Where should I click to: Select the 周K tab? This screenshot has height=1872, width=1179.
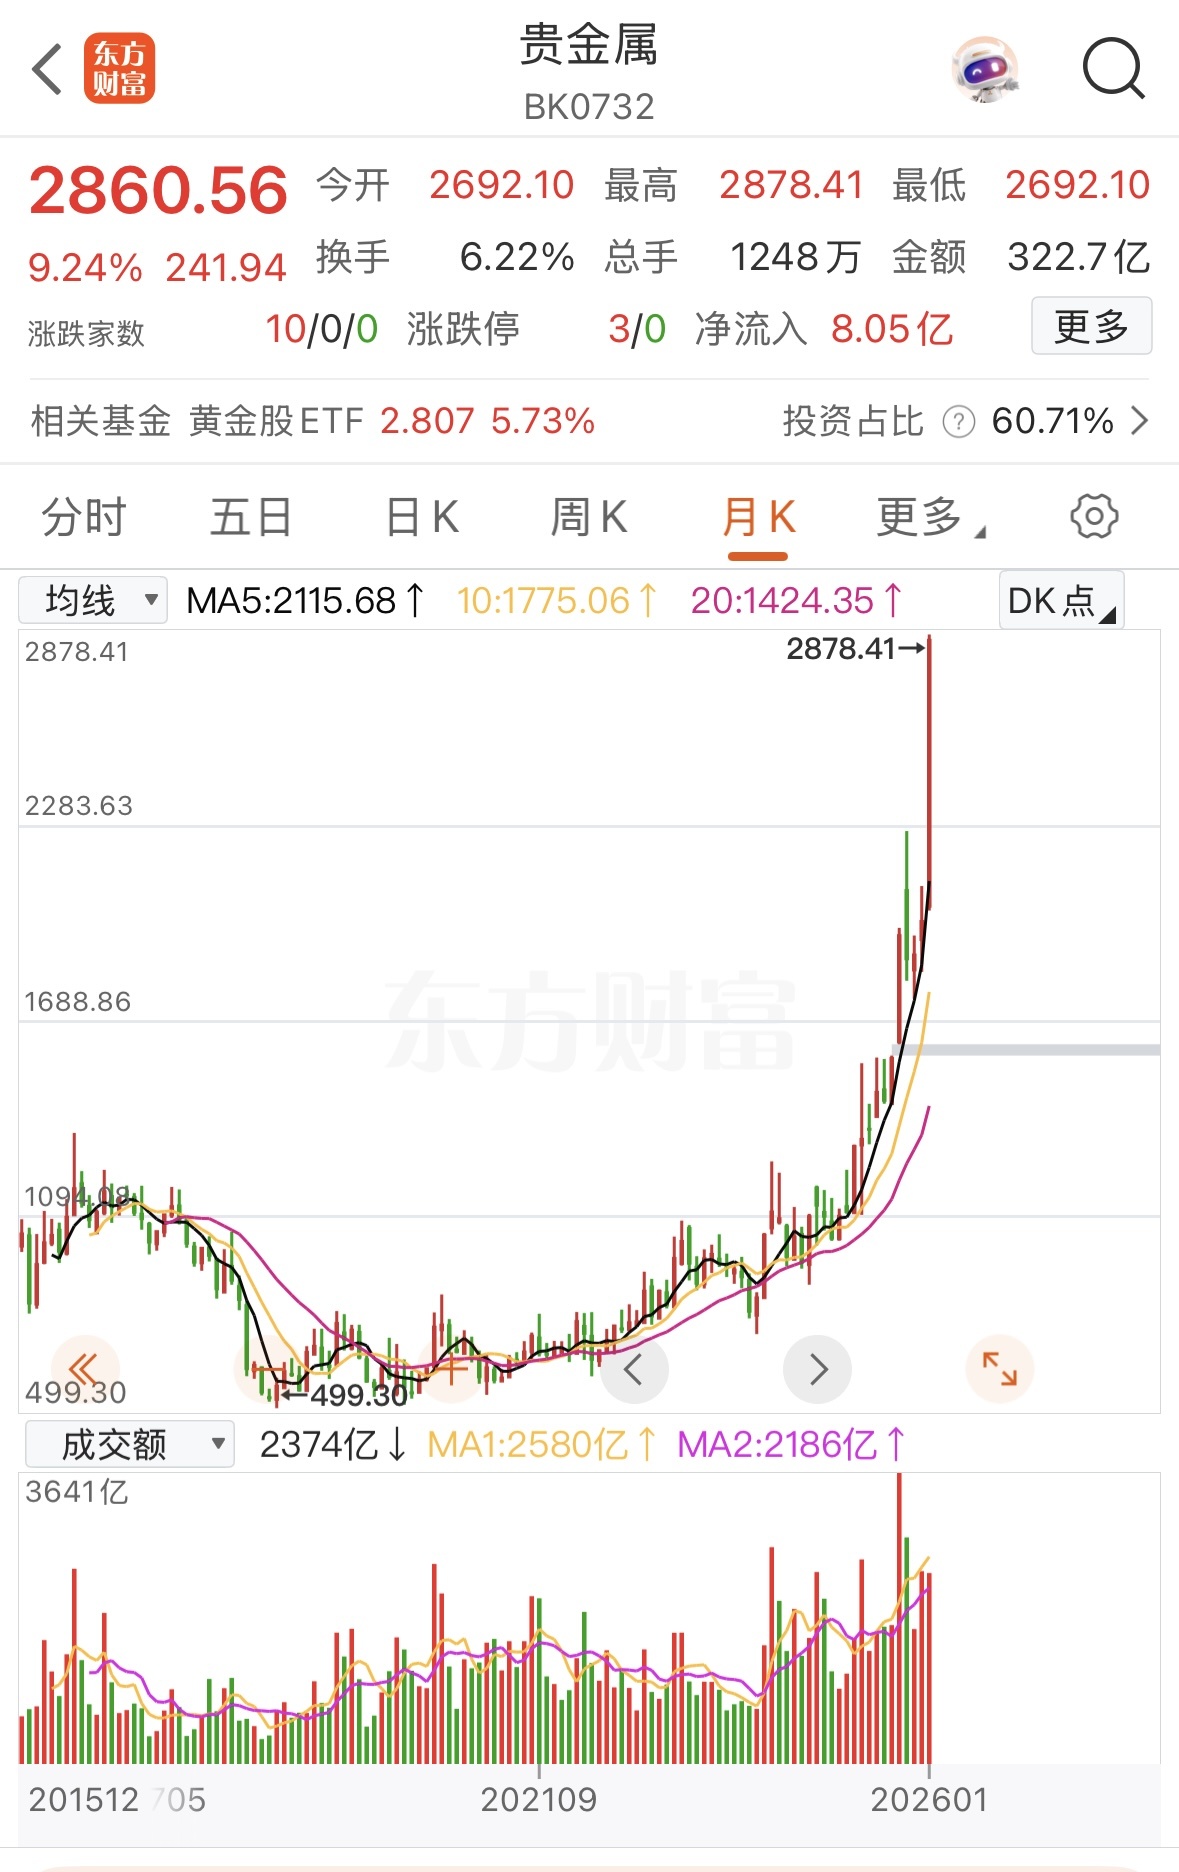coord(589,518)
